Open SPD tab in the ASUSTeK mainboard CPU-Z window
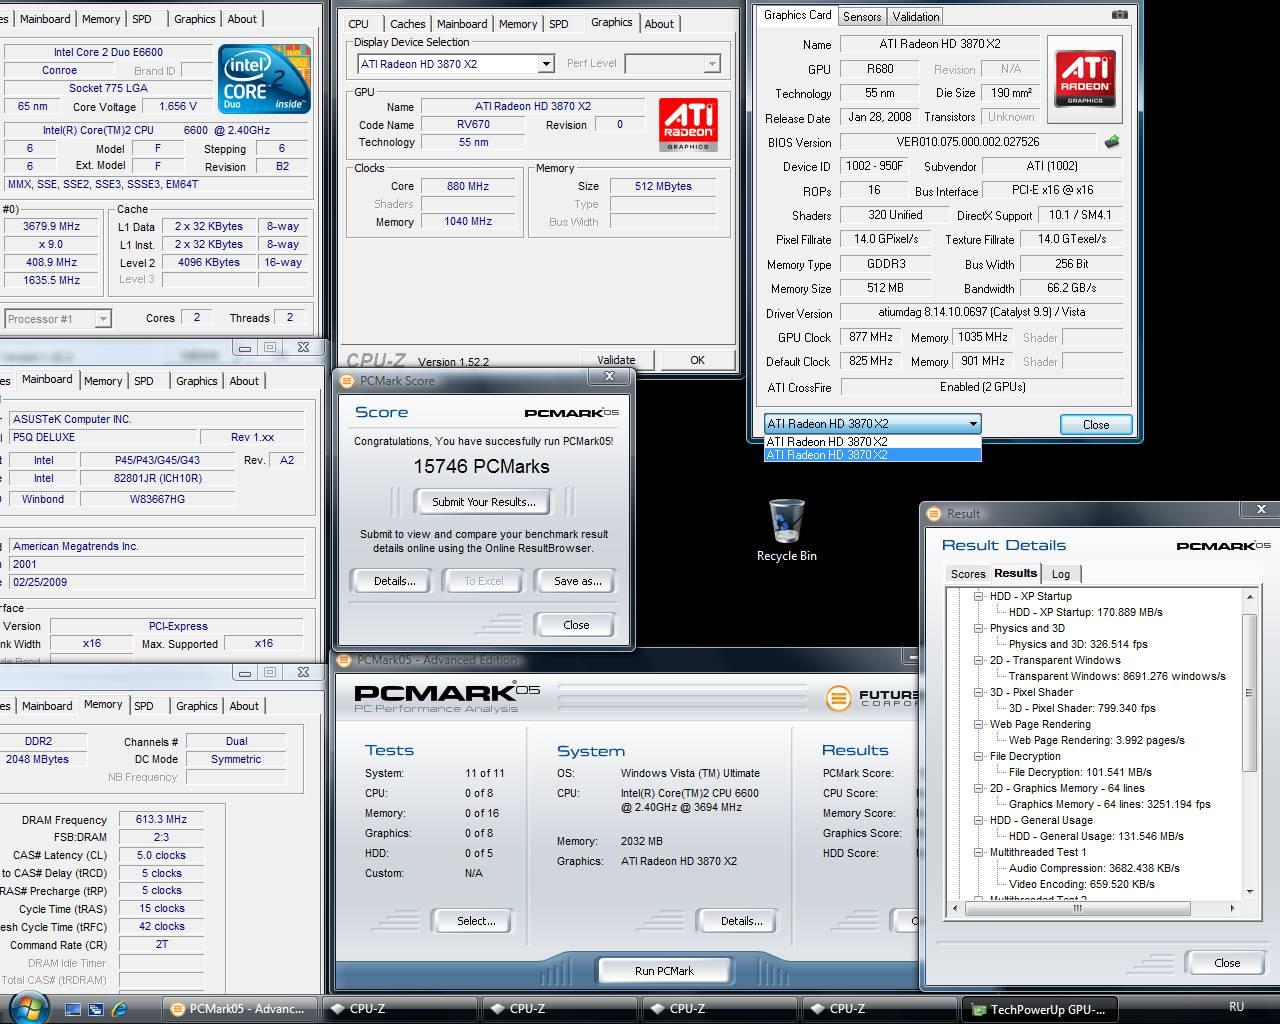The image size is (1280, 1024). click(x=144, y=381)
